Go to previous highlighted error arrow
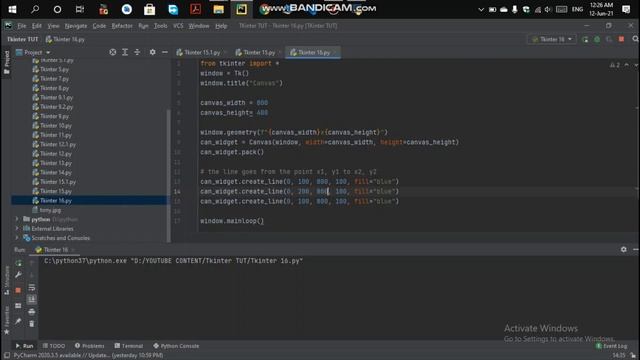The height and width of the screenshot is (360, 640). tap(627, 65)
